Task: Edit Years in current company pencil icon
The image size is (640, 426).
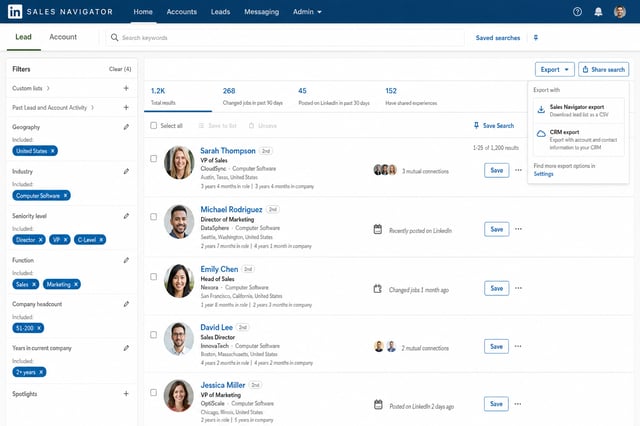Action: [x=126, y=348]
